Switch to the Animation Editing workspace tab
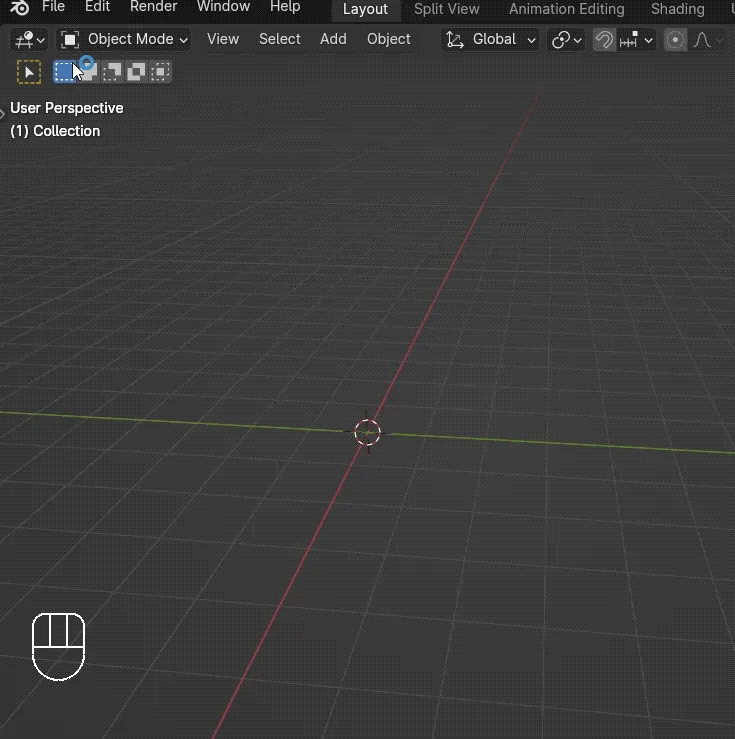The image size is (735, 739). pos(566,9)
